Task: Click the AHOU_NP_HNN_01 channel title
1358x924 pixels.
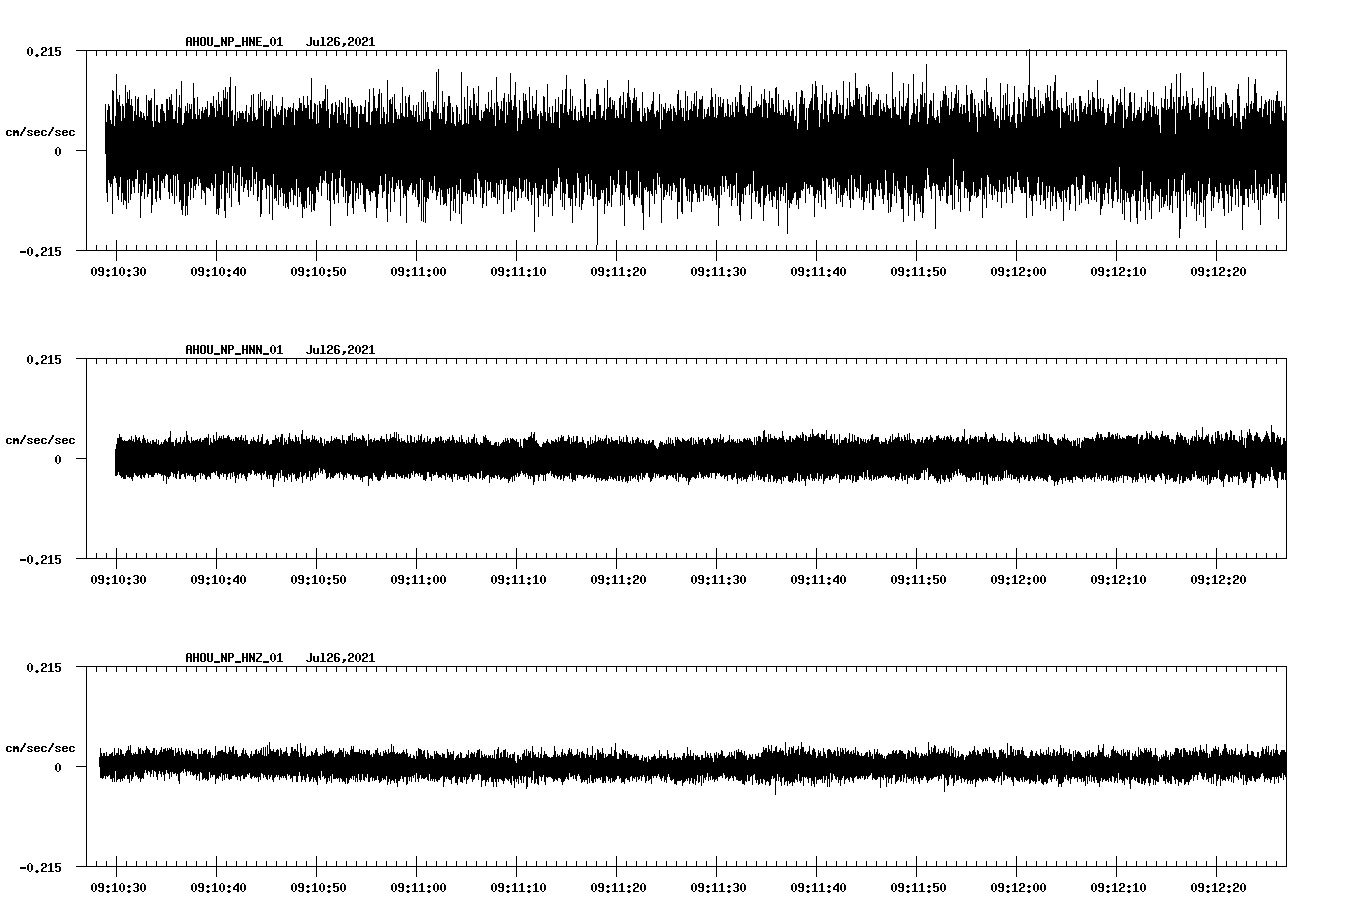Action: pos(234,350)
